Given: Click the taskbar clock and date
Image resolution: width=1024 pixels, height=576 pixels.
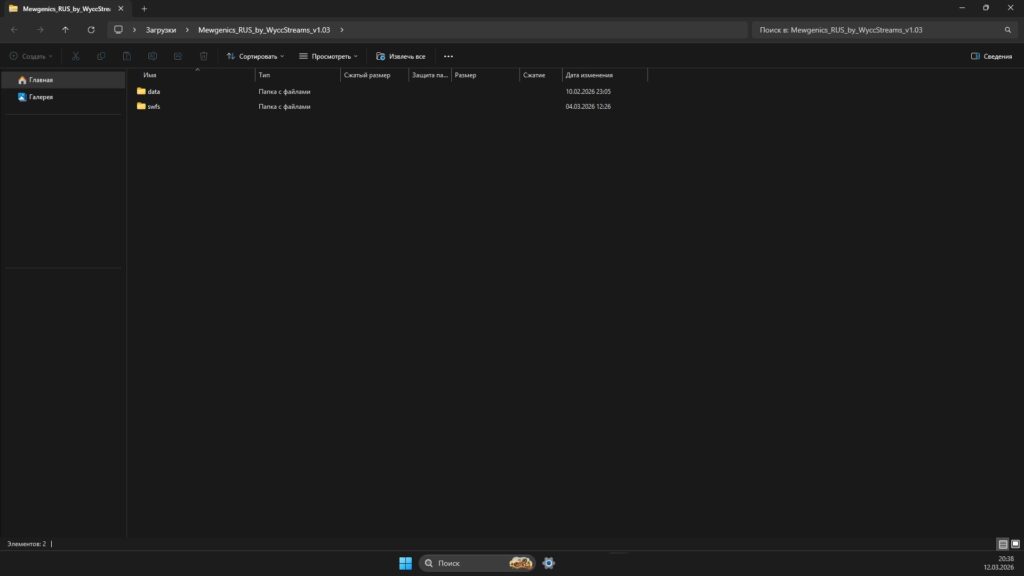Looking at the screenshot, I should (x=999, y=563).
